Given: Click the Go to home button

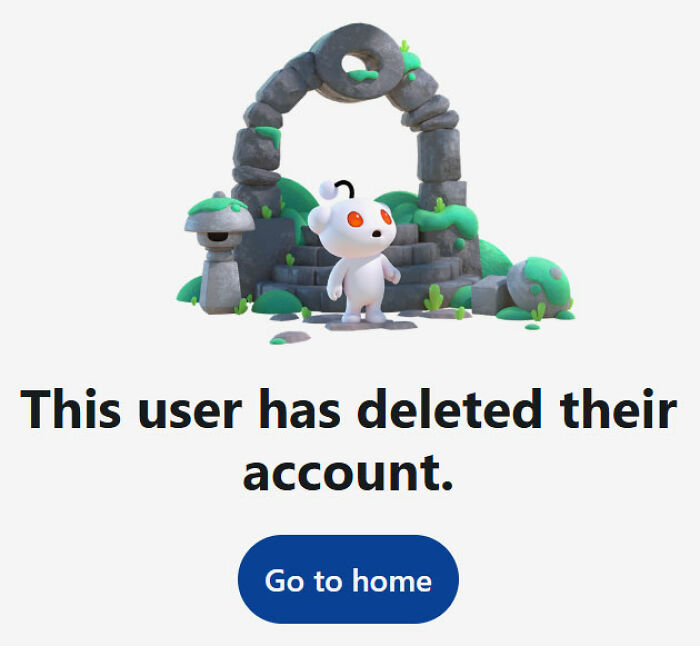Looking at the screenshot, I should (x=348, y=579).
